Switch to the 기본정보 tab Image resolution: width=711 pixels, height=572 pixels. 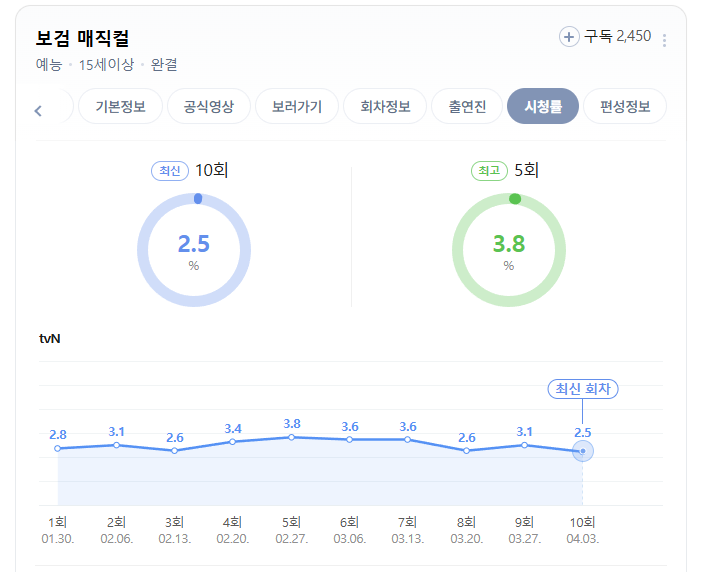point(120,107)
